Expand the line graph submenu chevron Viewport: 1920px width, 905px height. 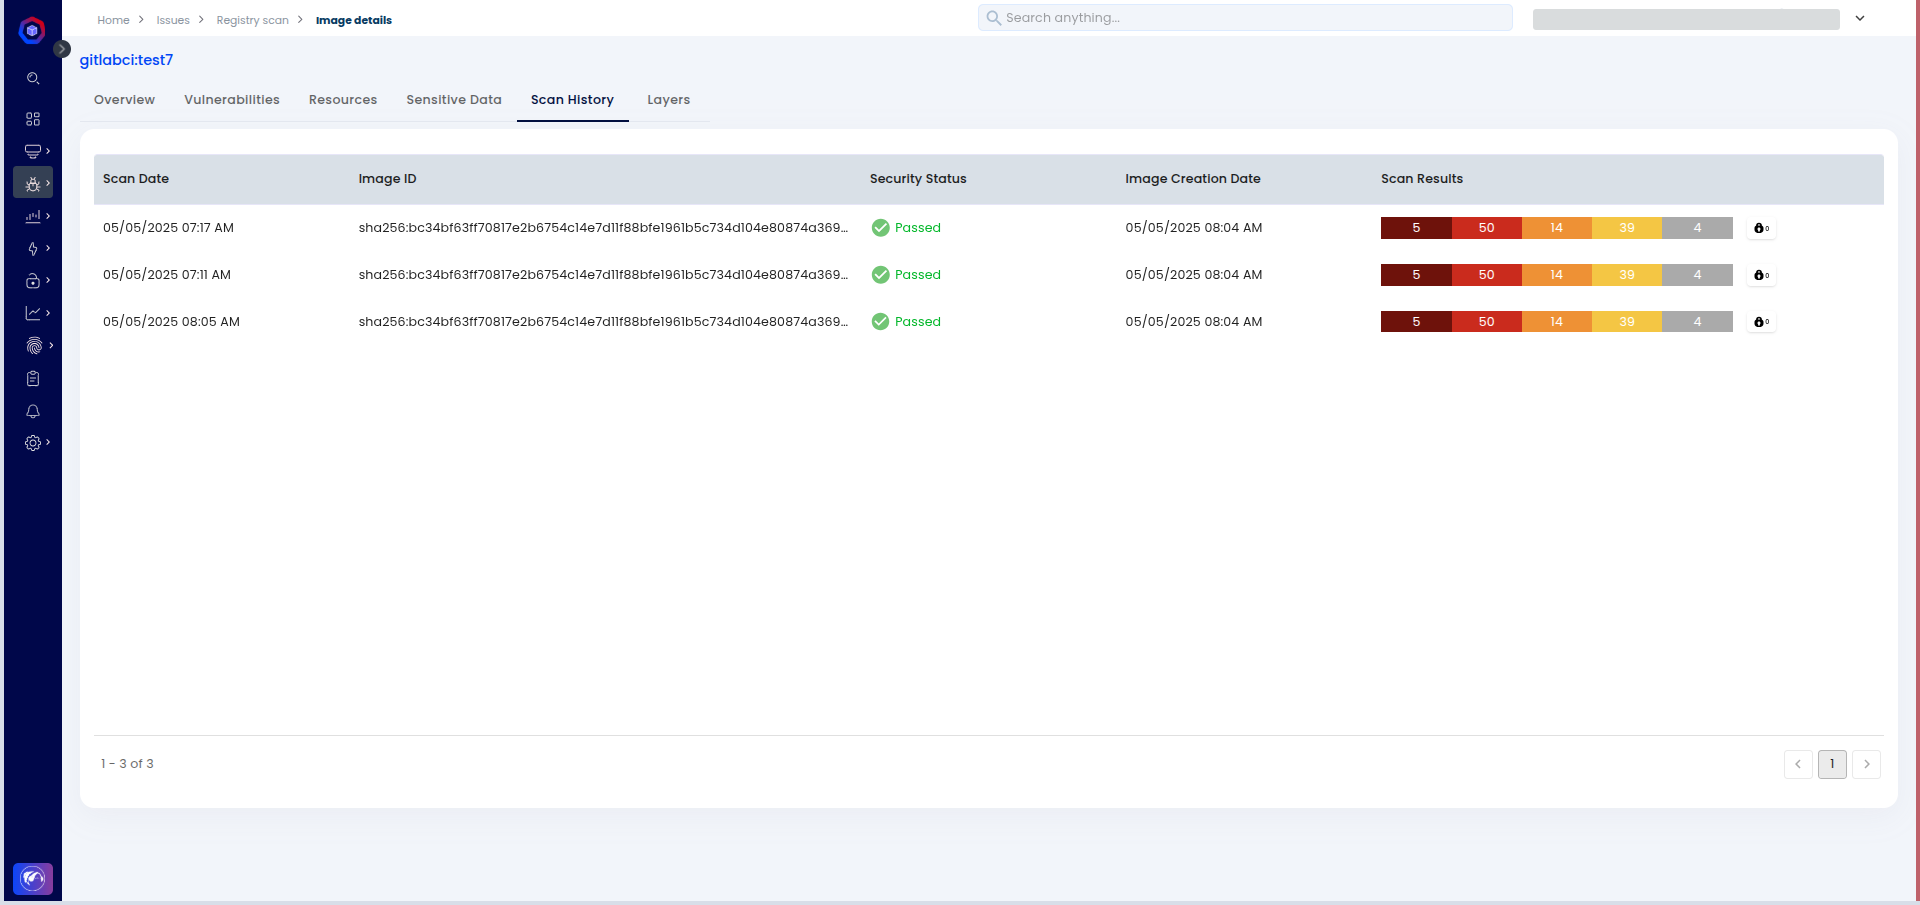48,313
